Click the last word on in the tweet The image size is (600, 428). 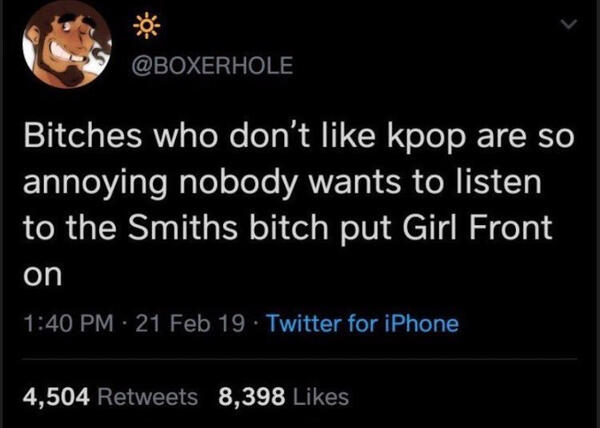click(x=42, y=274)
